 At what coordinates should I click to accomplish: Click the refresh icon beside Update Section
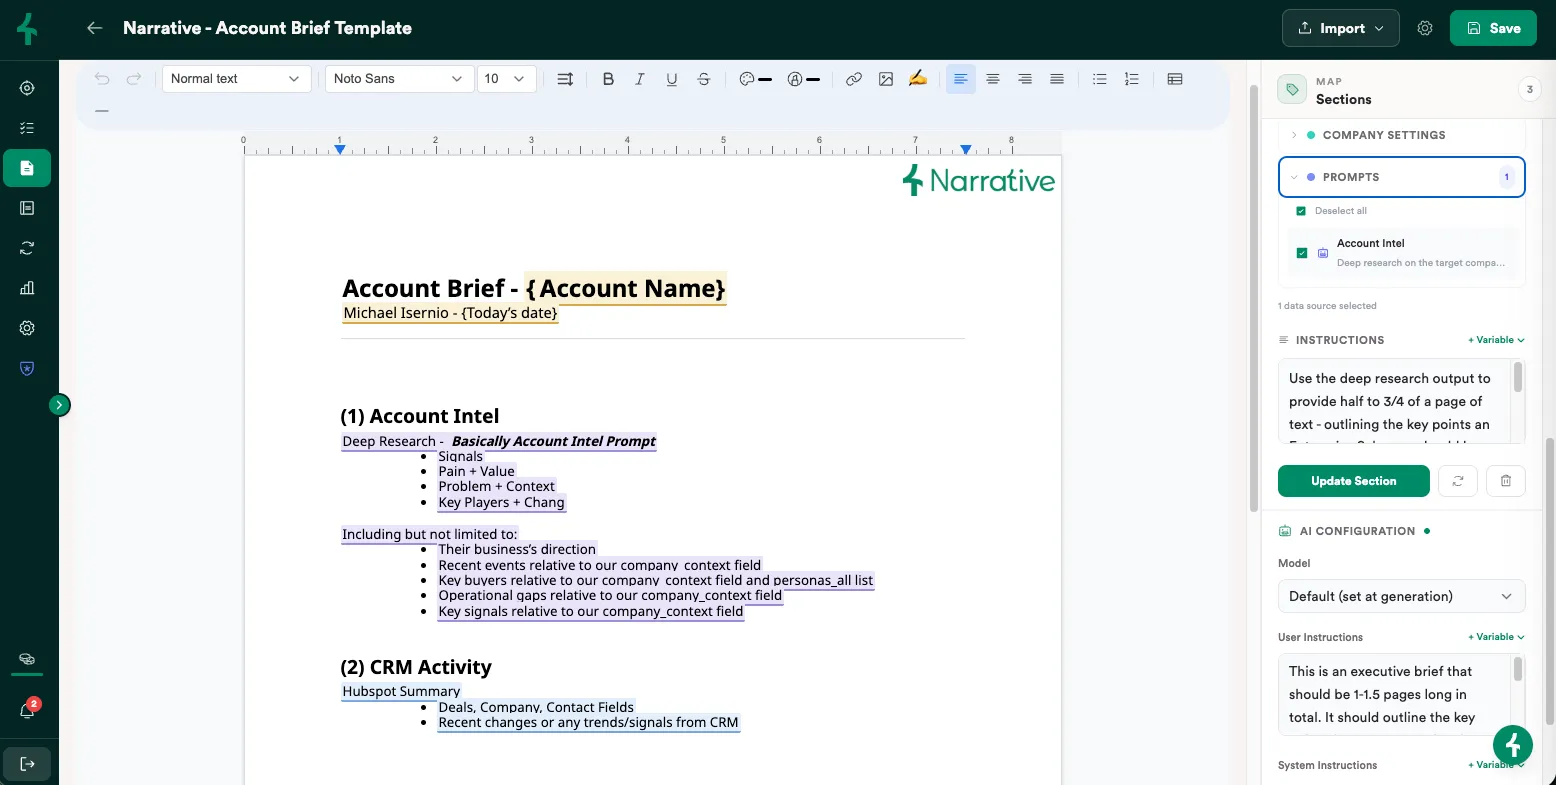tap(1458, 481)
